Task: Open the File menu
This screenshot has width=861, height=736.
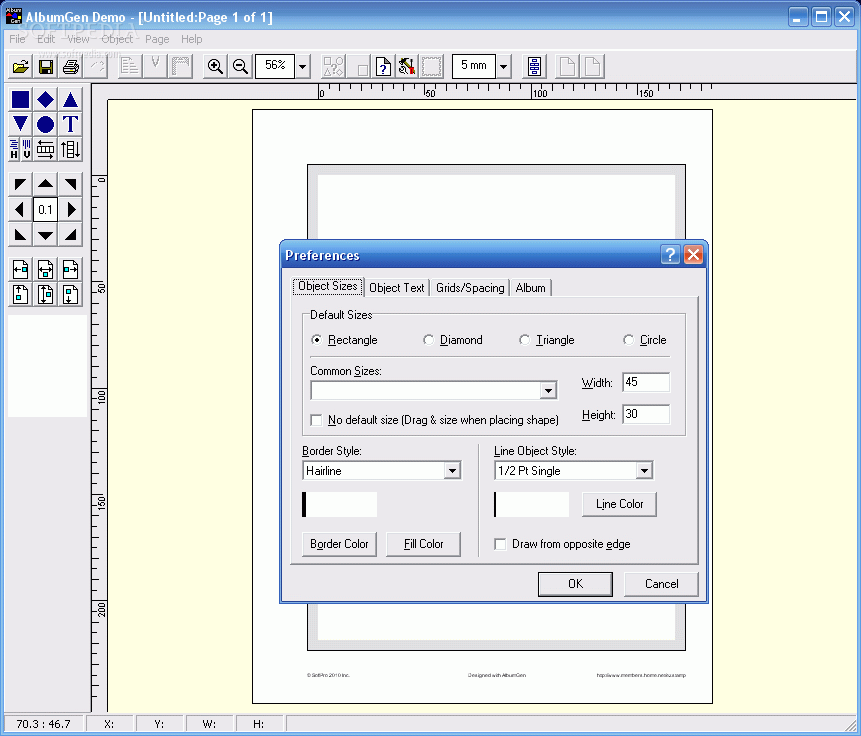Action: coord(17,39)
